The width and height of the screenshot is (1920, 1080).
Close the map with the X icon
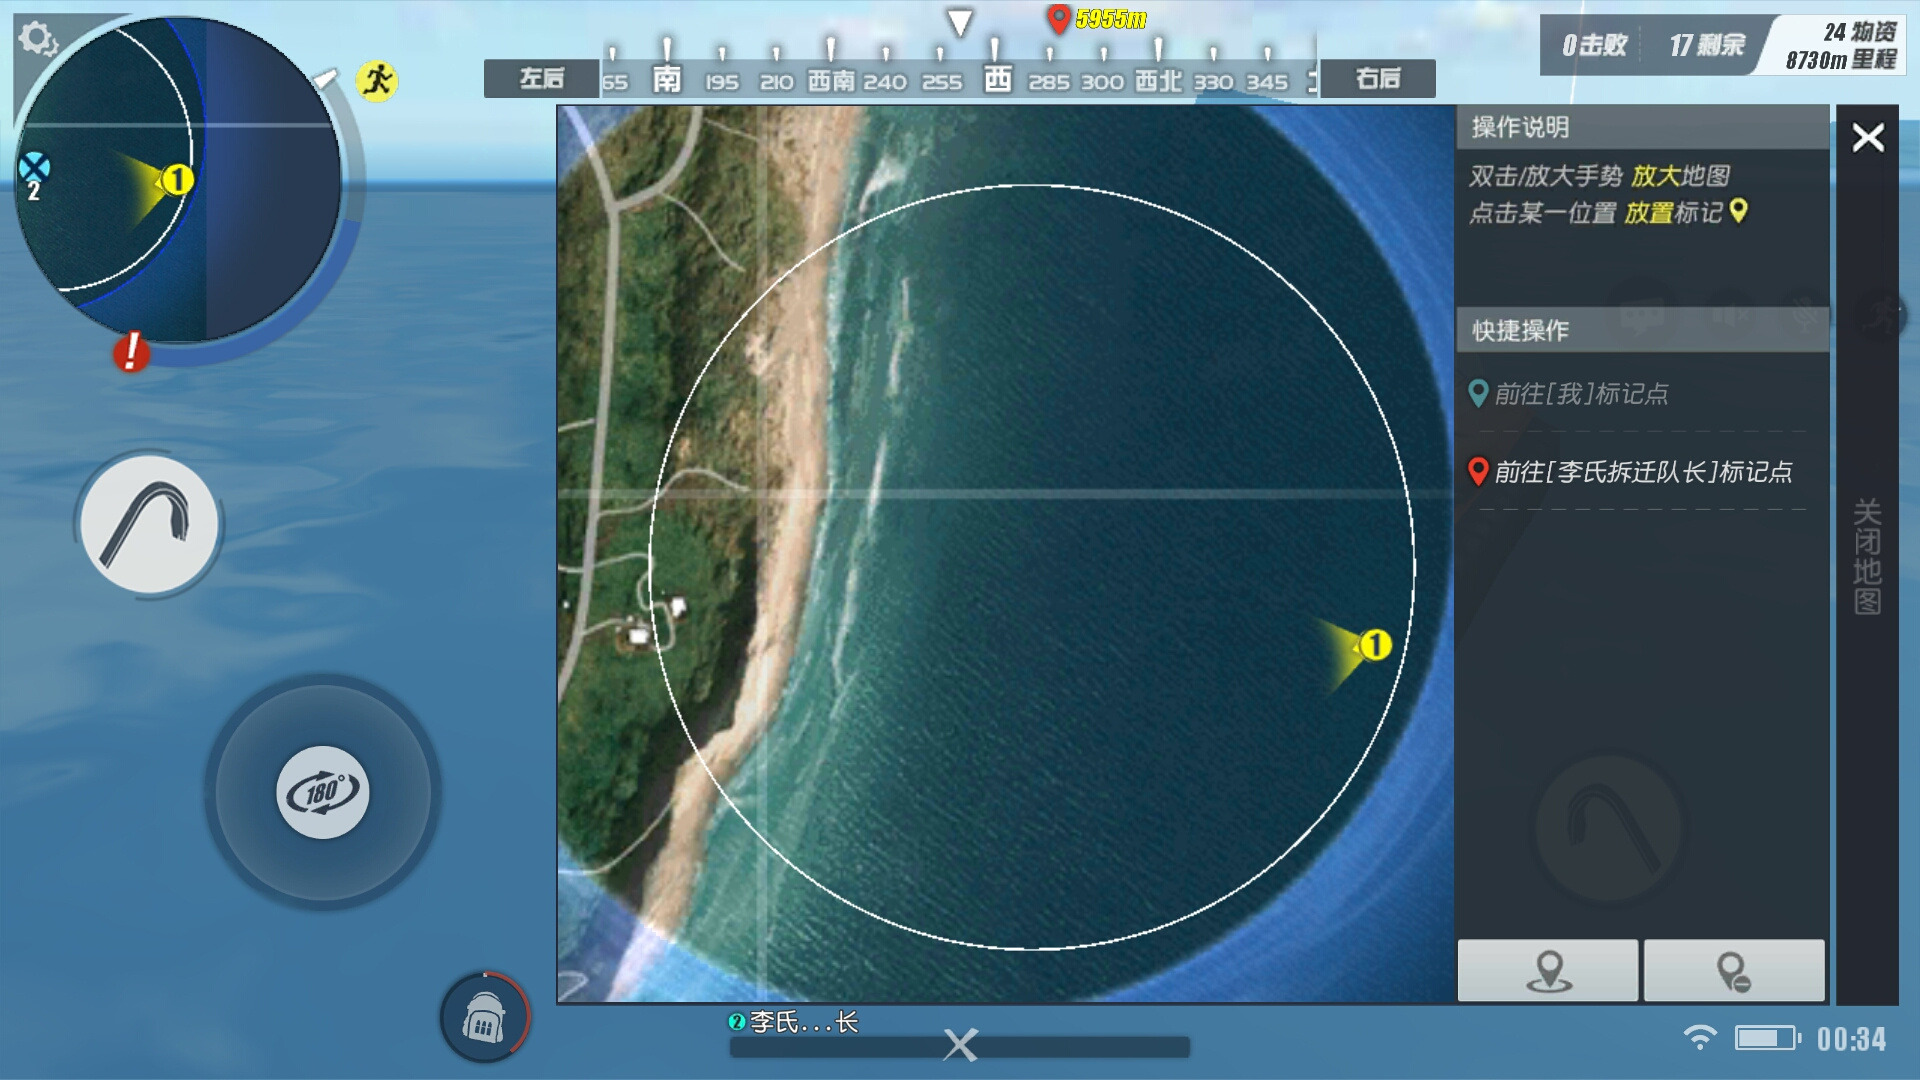pyautogui.click(x=1868, y=138)
